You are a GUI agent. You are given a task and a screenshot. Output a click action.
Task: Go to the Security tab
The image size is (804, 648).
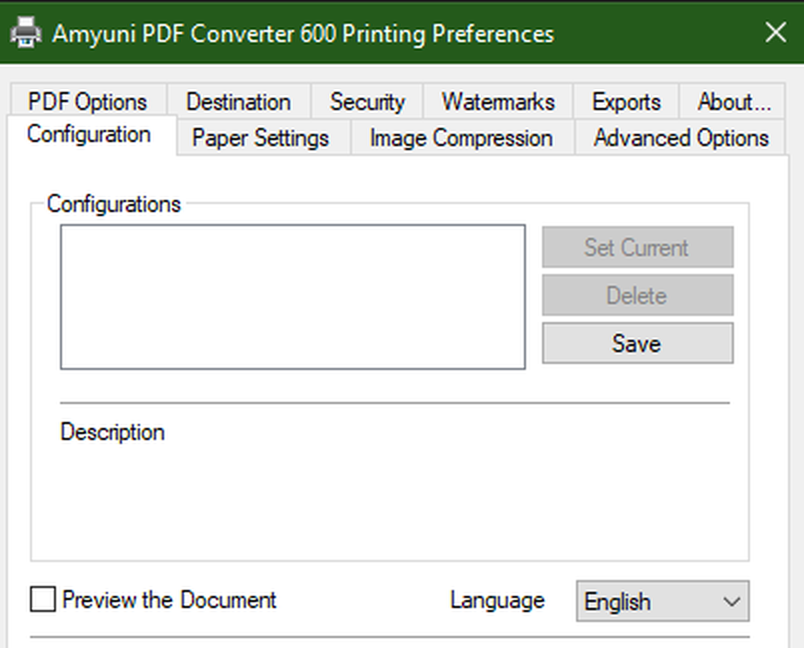point(367,102)
